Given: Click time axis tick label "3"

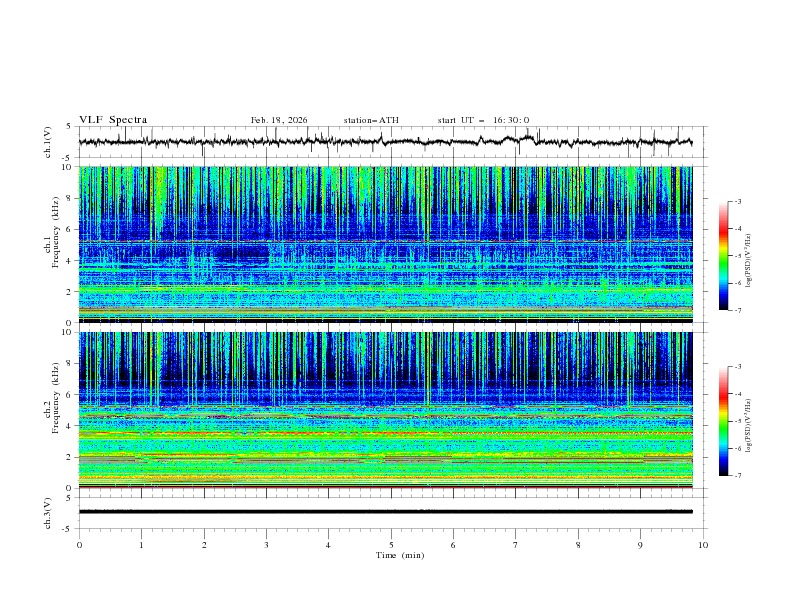Looking at the screenshot, I should 266,545.
